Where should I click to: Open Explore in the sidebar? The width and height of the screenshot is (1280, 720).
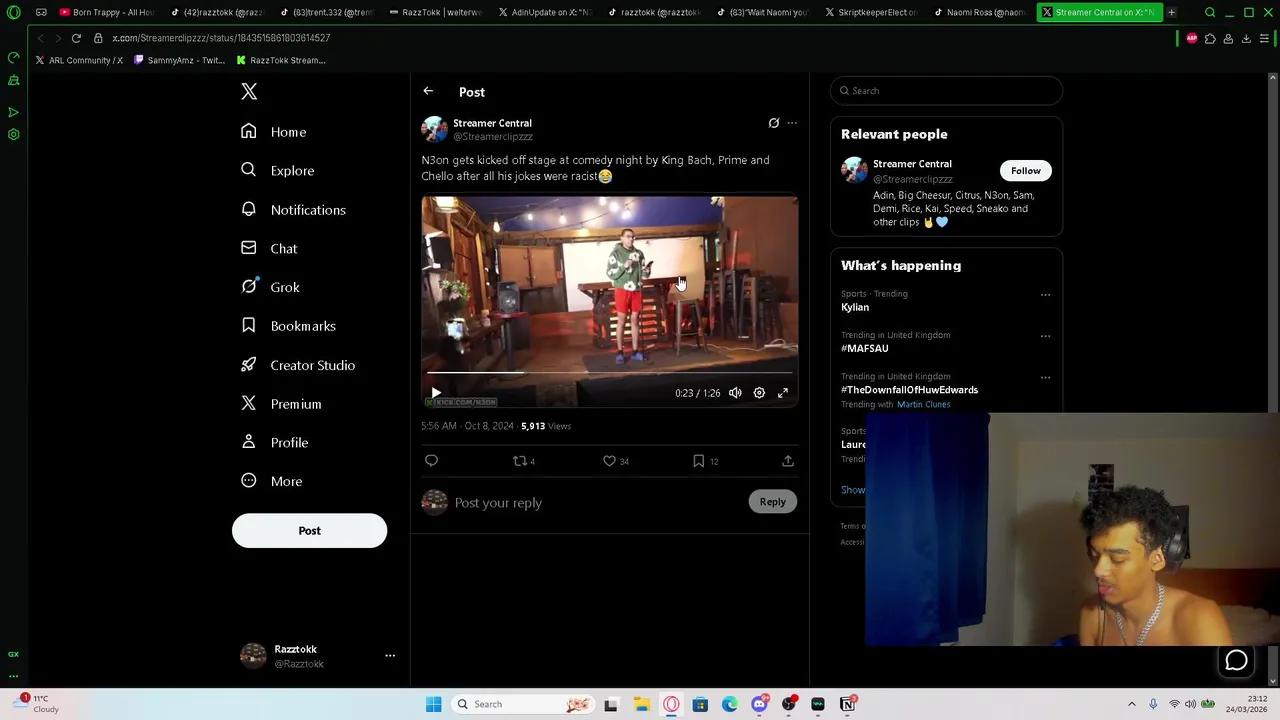277,171
